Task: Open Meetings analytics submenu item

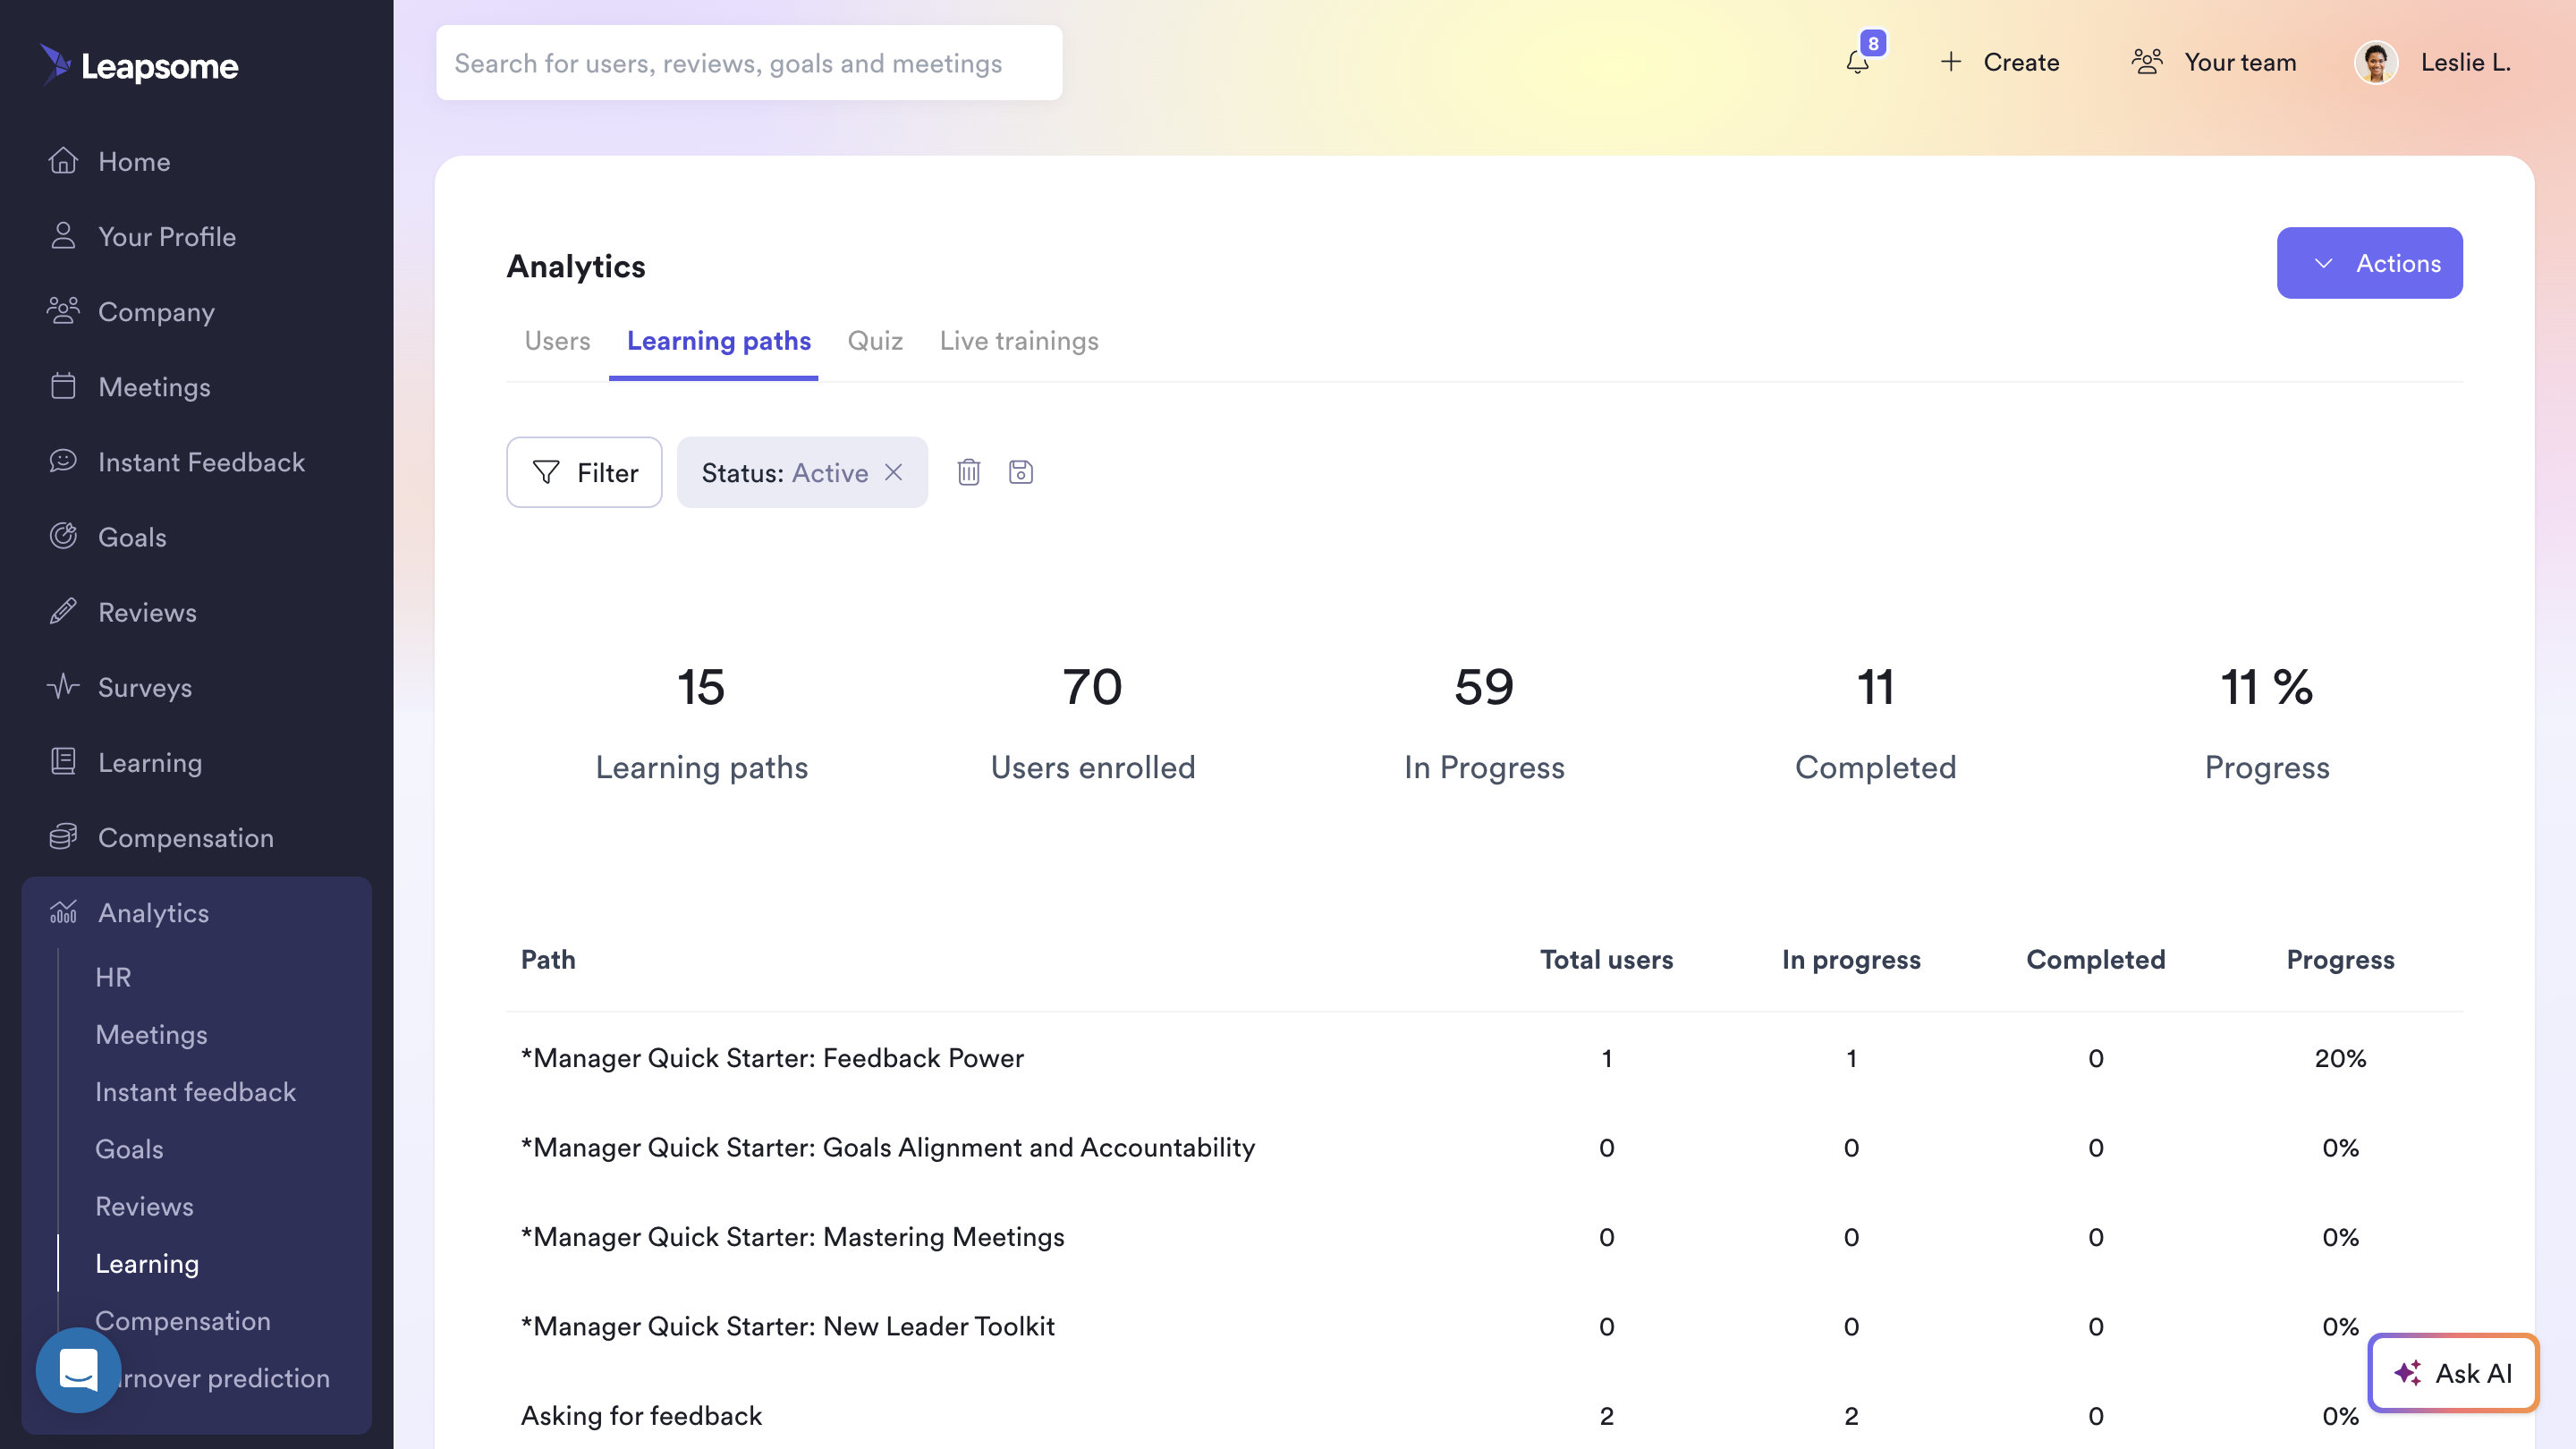Action: [x=151, y=1034]
